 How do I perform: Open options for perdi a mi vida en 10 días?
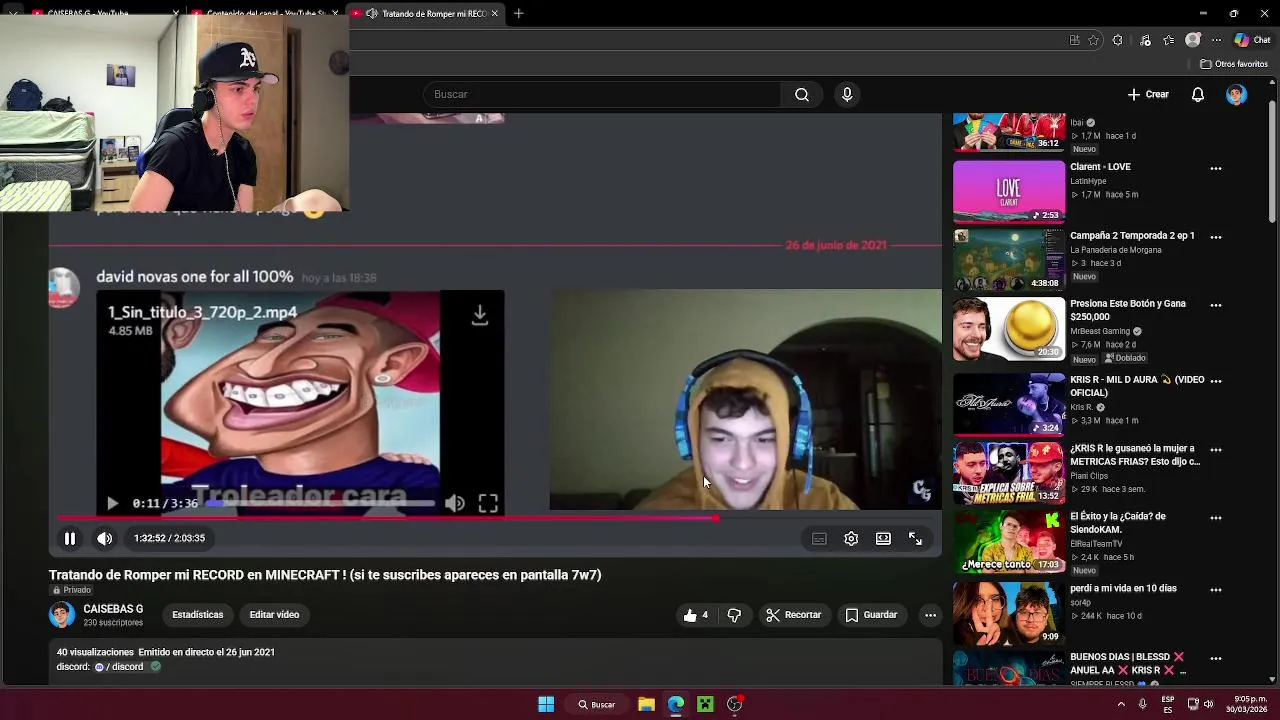click(1216, 590)
